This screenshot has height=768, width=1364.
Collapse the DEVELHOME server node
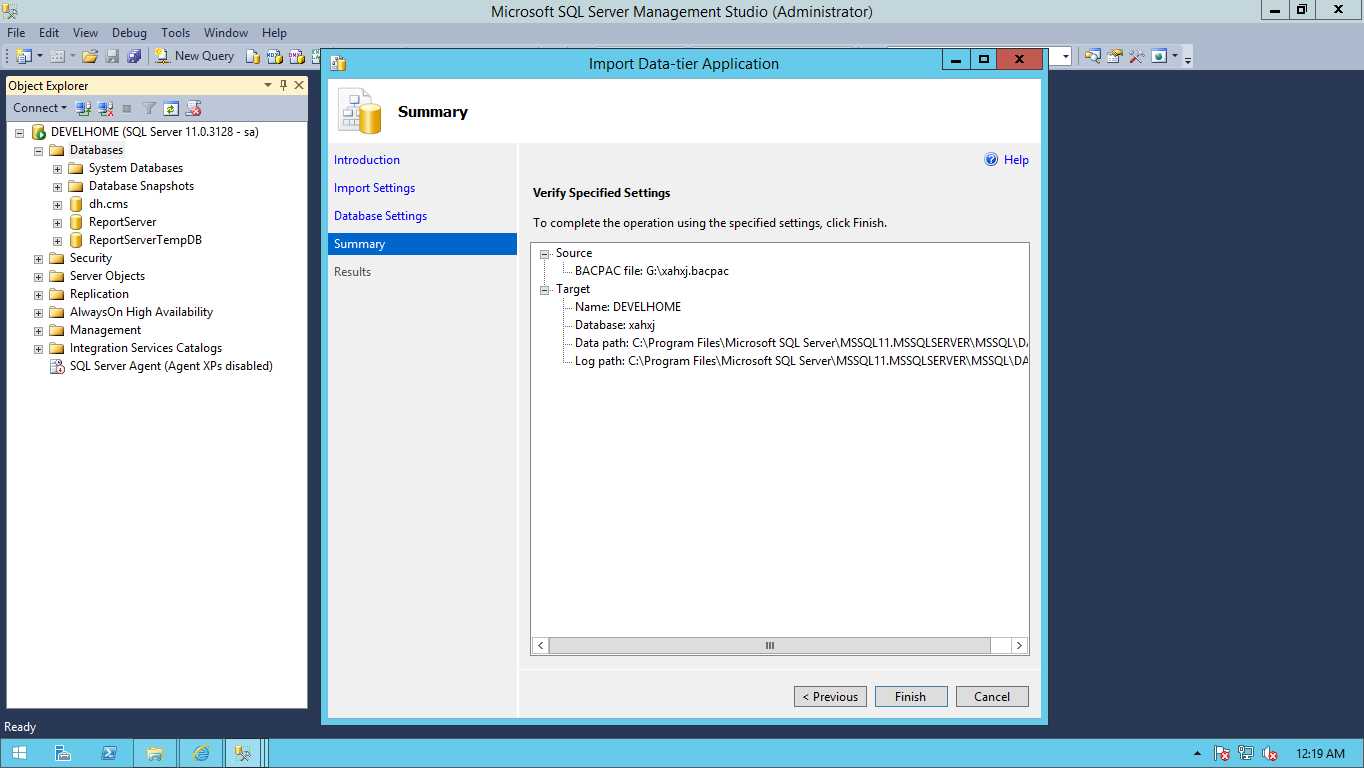click(19, 132)
